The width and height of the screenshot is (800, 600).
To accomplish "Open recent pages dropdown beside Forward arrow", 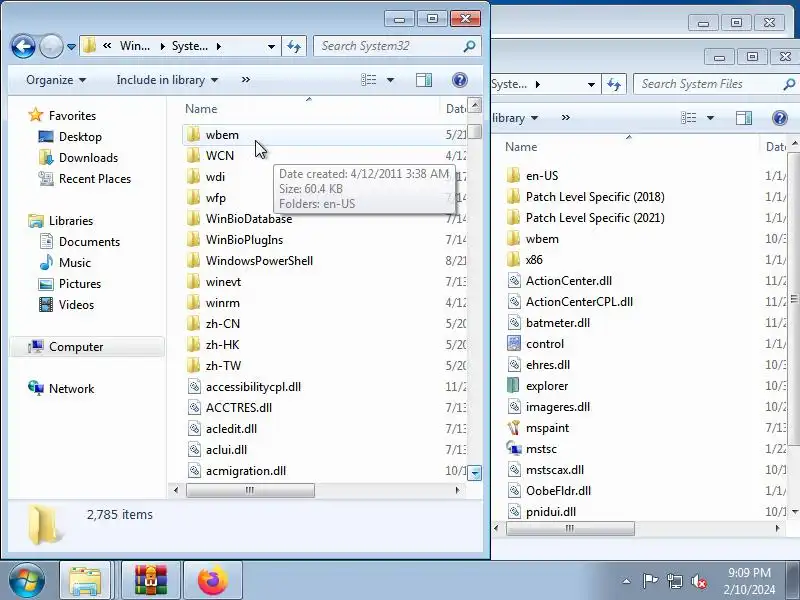I will pos(71,47).
